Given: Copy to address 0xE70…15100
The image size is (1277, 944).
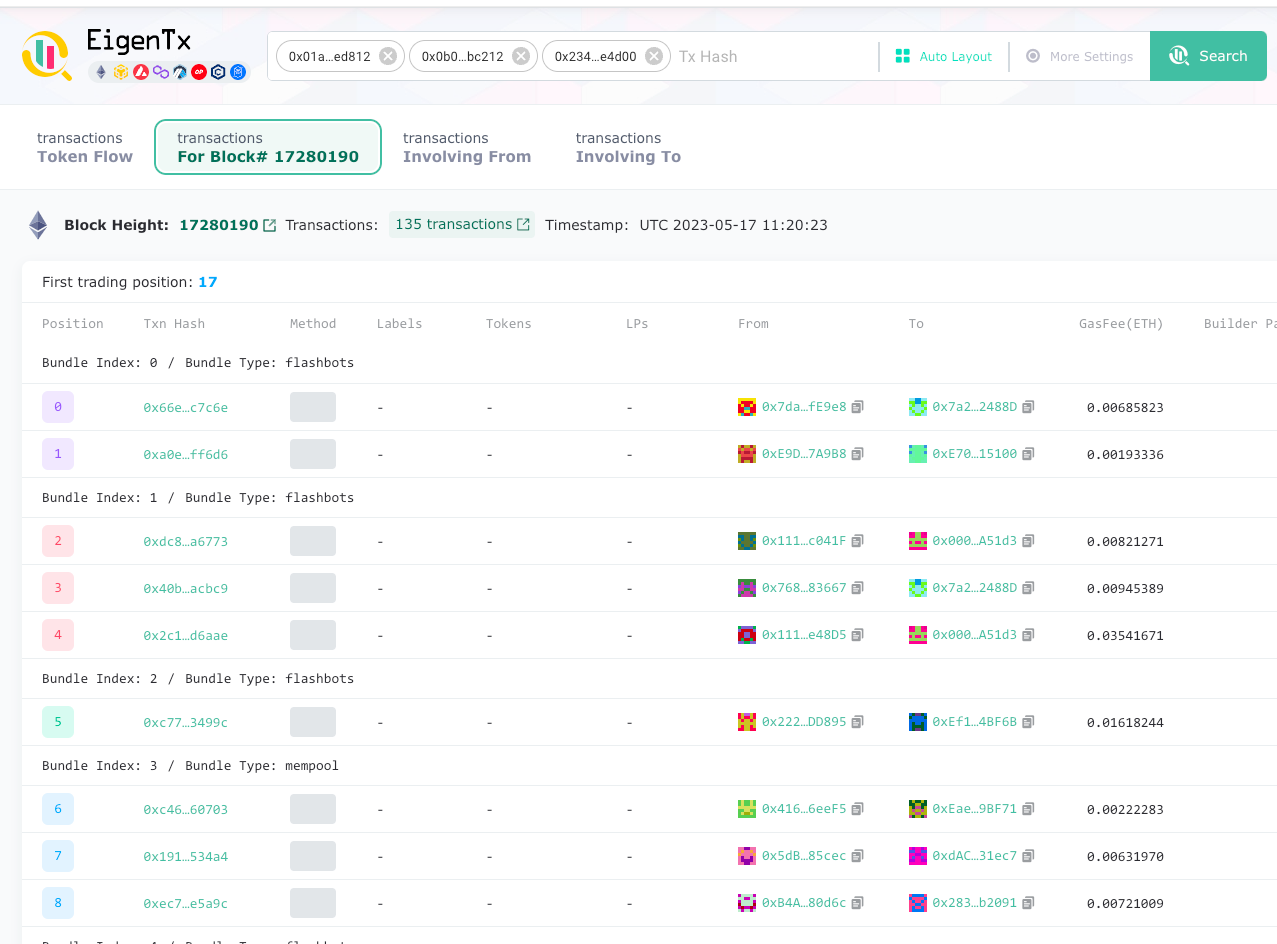Looking at the screenshot, I should 1029,454.
